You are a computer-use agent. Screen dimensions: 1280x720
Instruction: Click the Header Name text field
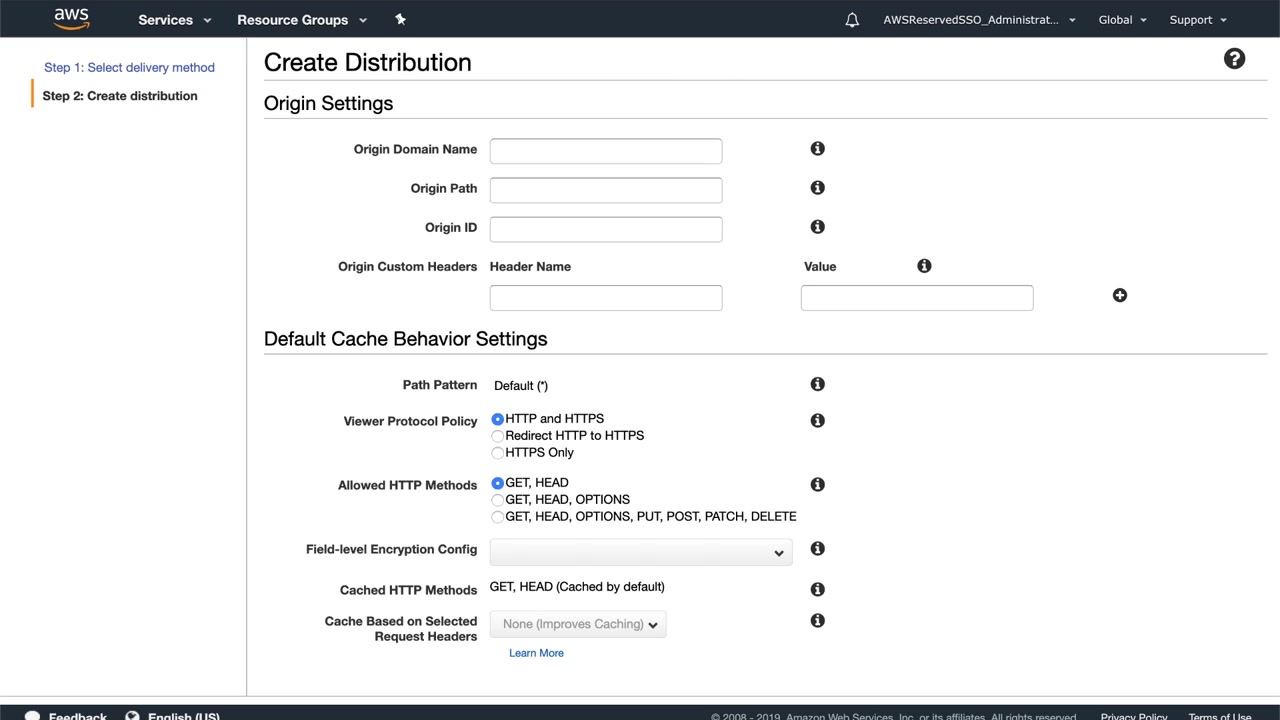605,298
